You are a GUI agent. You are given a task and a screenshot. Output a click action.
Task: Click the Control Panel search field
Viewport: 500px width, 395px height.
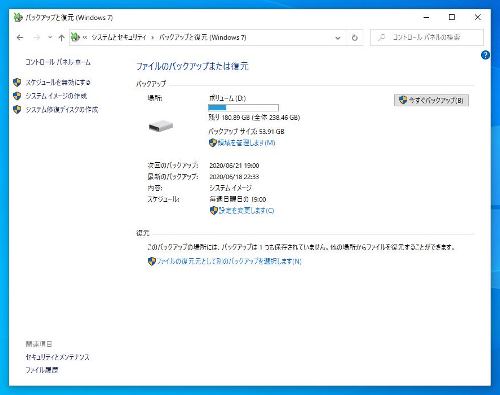point(427,37)
